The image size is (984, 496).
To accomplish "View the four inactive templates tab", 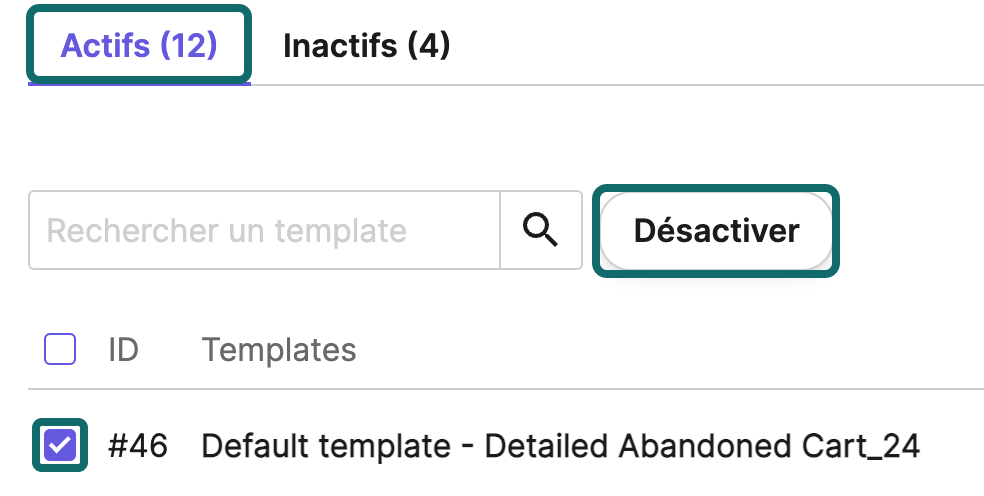I will tap(366, 46).
